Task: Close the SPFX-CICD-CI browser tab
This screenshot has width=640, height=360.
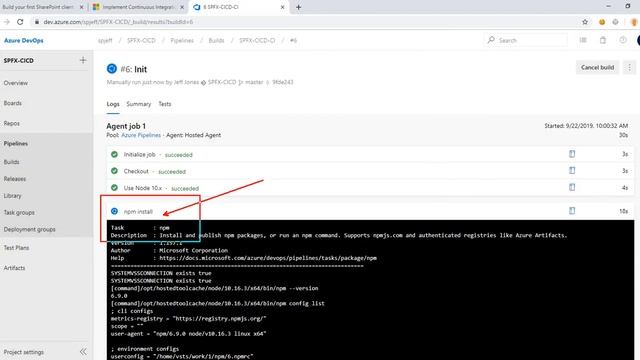Action: 282,7
